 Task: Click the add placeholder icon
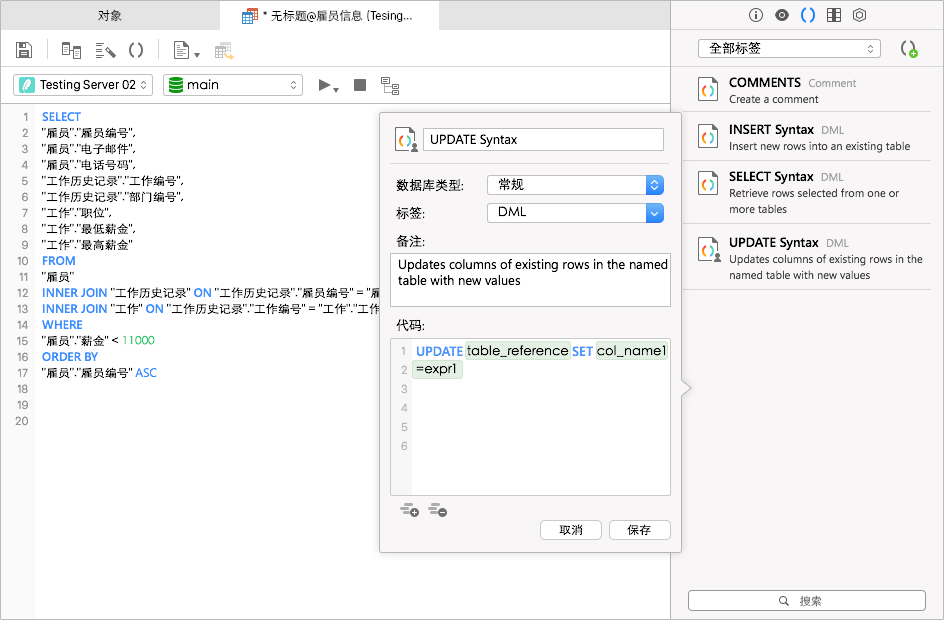409,510
